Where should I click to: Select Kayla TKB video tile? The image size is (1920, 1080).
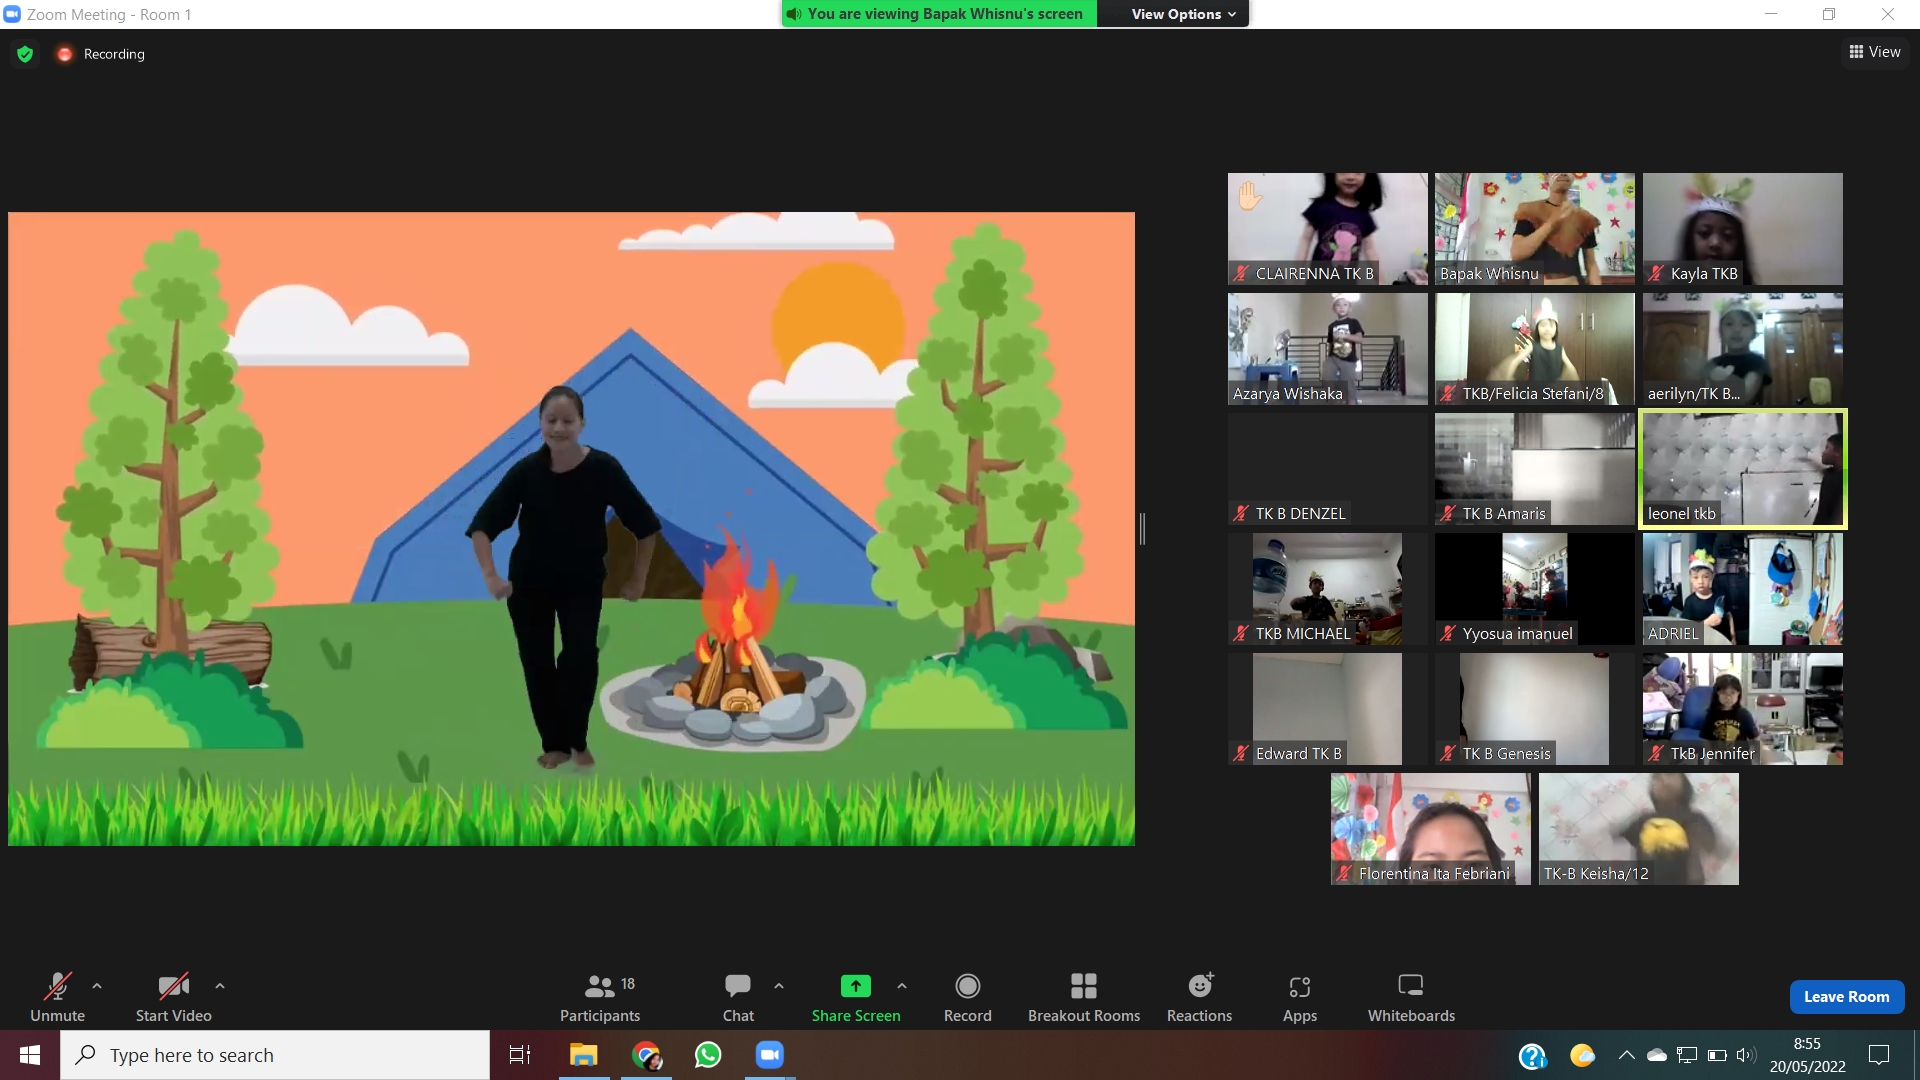pyautogui.click(x=1742, y=229)
